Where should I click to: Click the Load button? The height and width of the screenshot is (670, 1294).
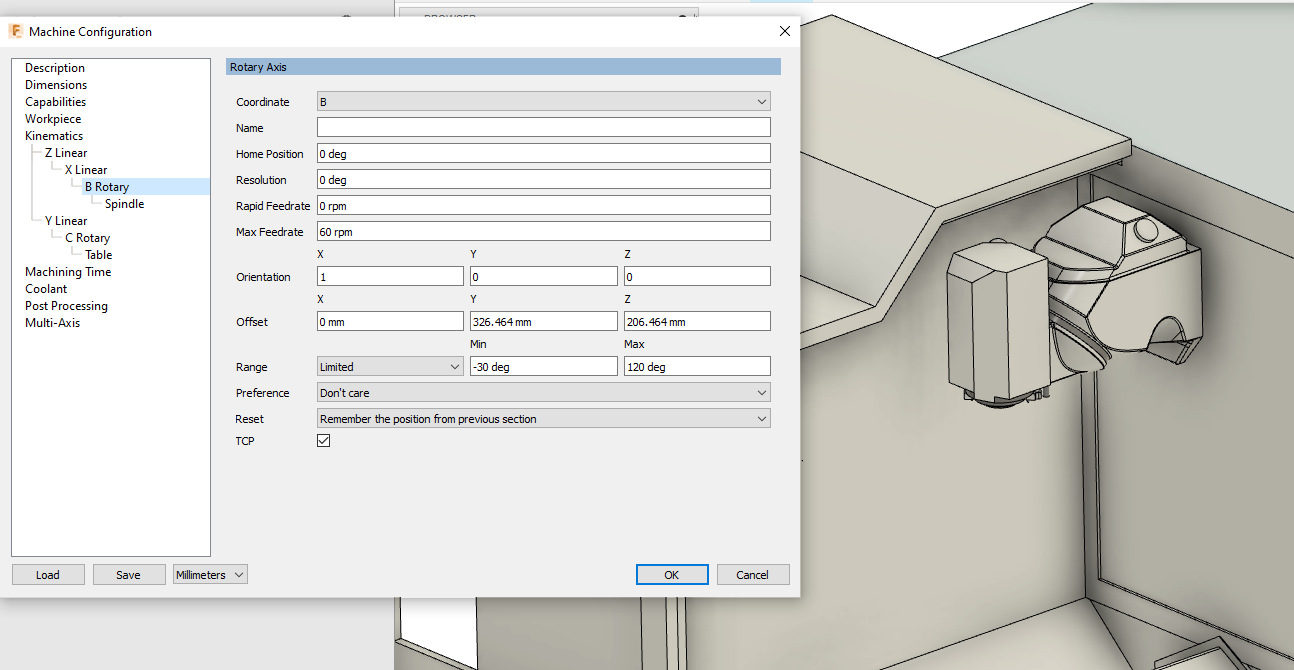pos(48,575)
